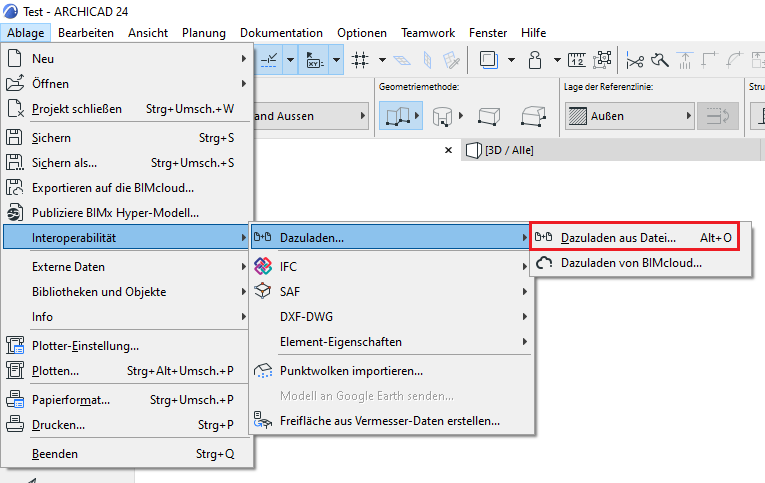Click the Dazuladen aus Datei icon
The image size is (765, 483).
click(544, 238)
